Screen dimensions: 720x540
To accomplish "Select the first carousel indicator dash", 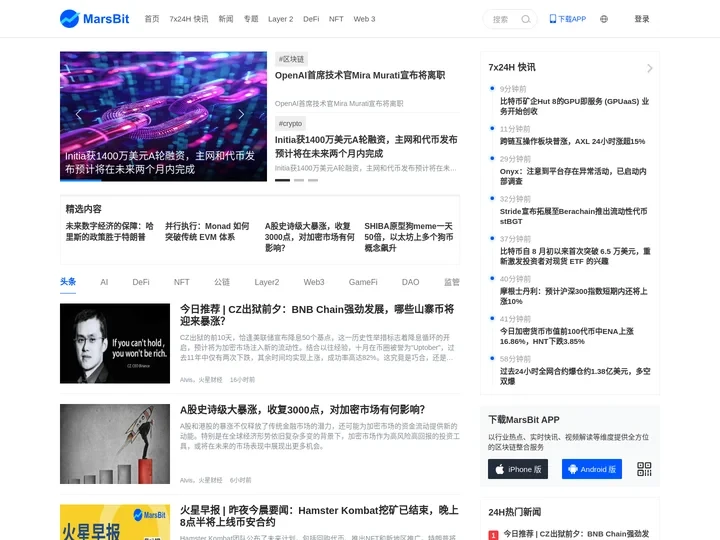I will tap(282, 180).
